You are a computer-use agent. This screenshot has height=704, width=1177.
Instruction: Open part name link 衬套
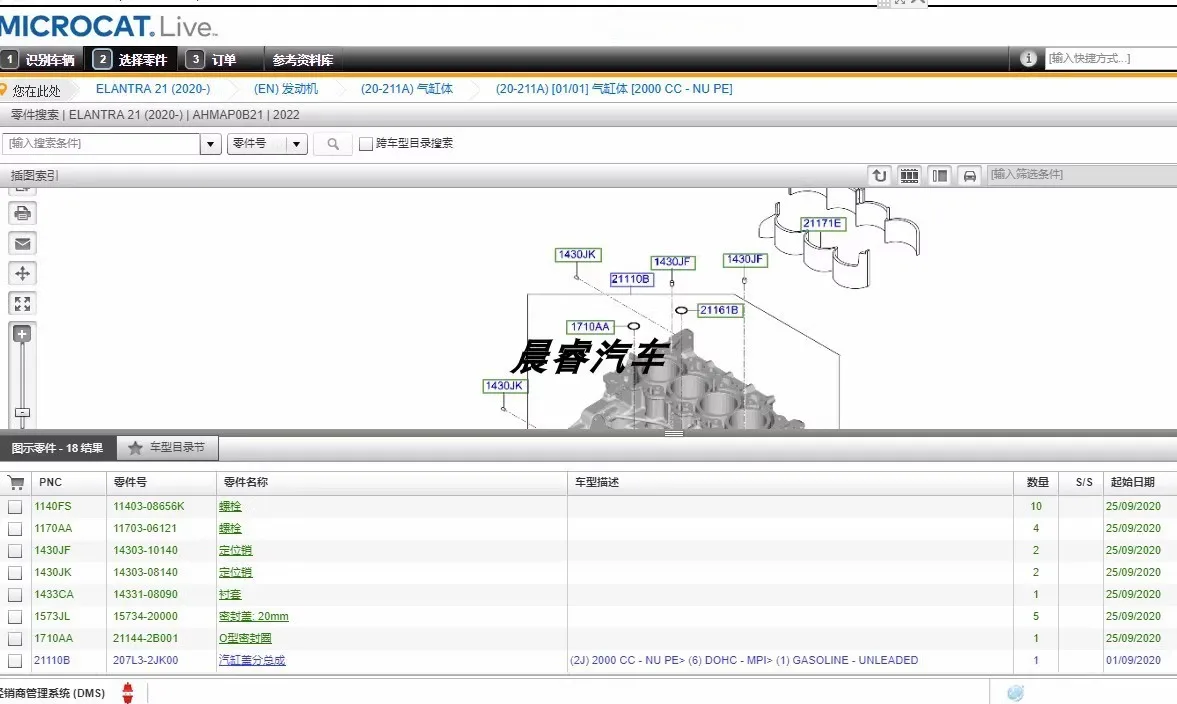230,594
